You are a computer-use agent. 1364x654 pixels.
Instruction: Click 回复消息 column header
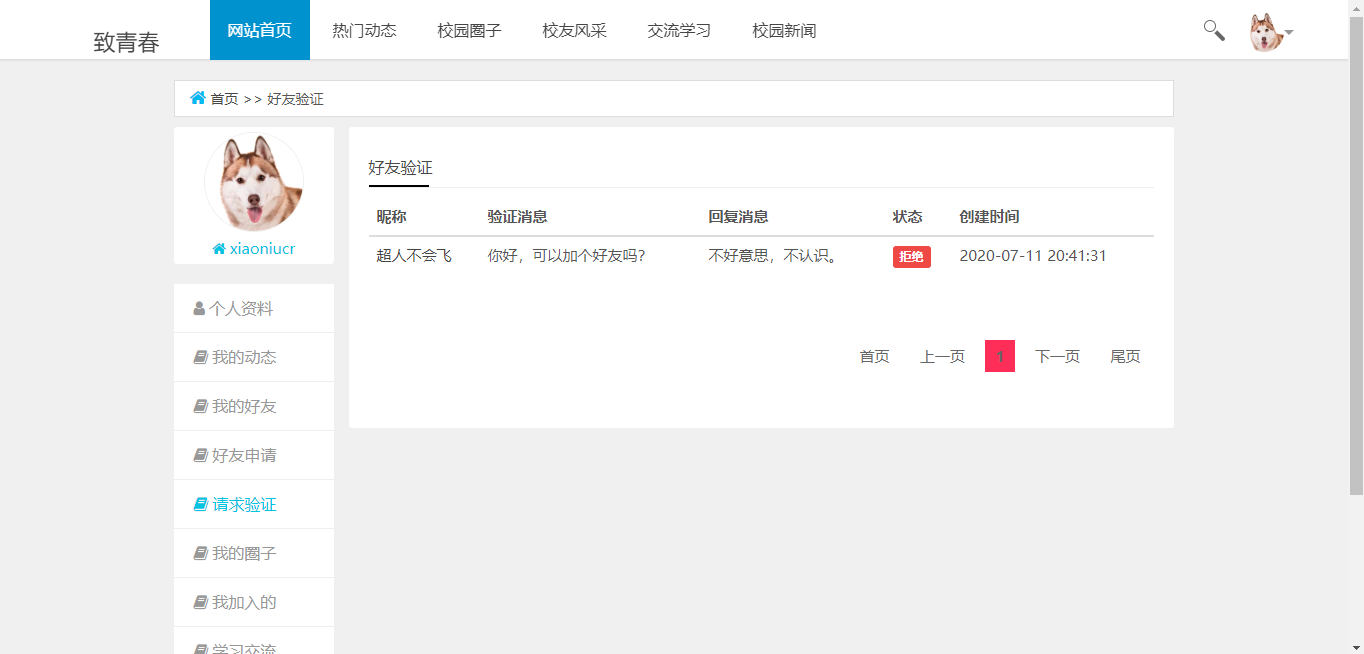pyautogui.click(x=738, y=217)
